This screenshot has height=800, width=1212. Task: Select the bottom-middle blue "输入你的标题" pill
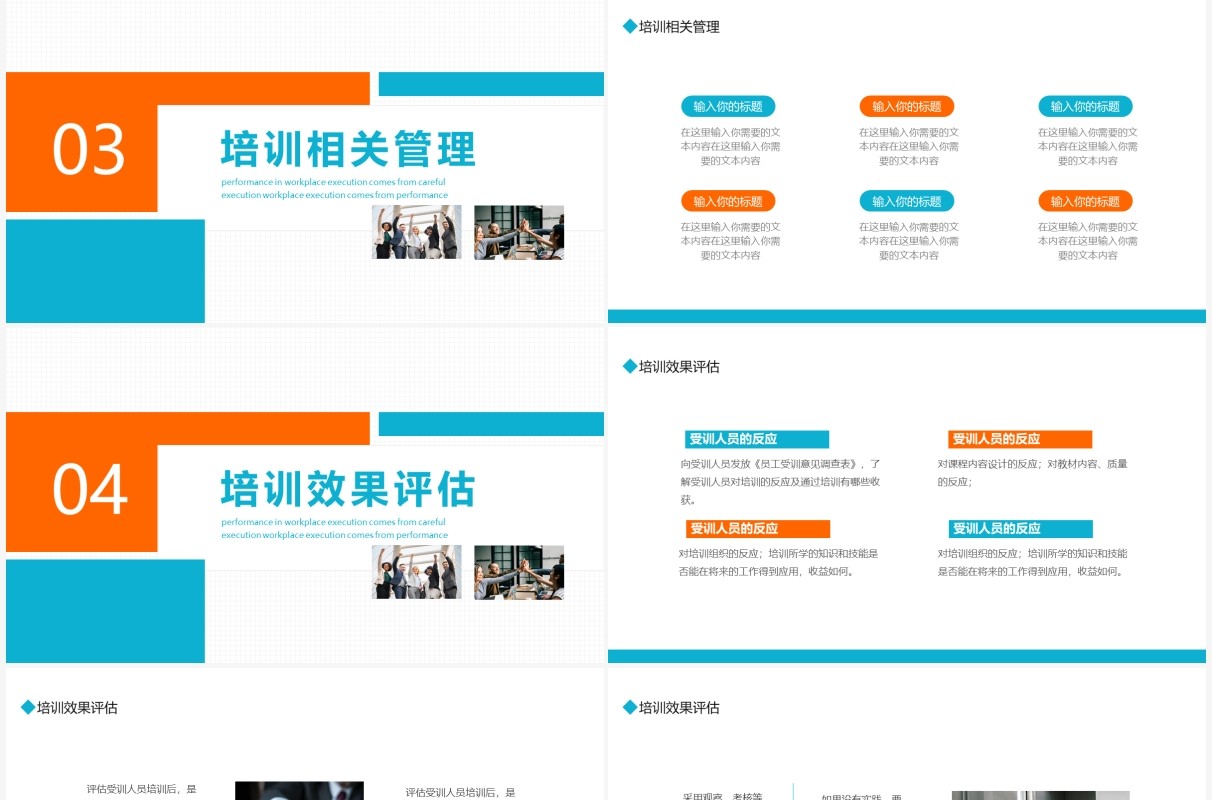click(907, 201)
